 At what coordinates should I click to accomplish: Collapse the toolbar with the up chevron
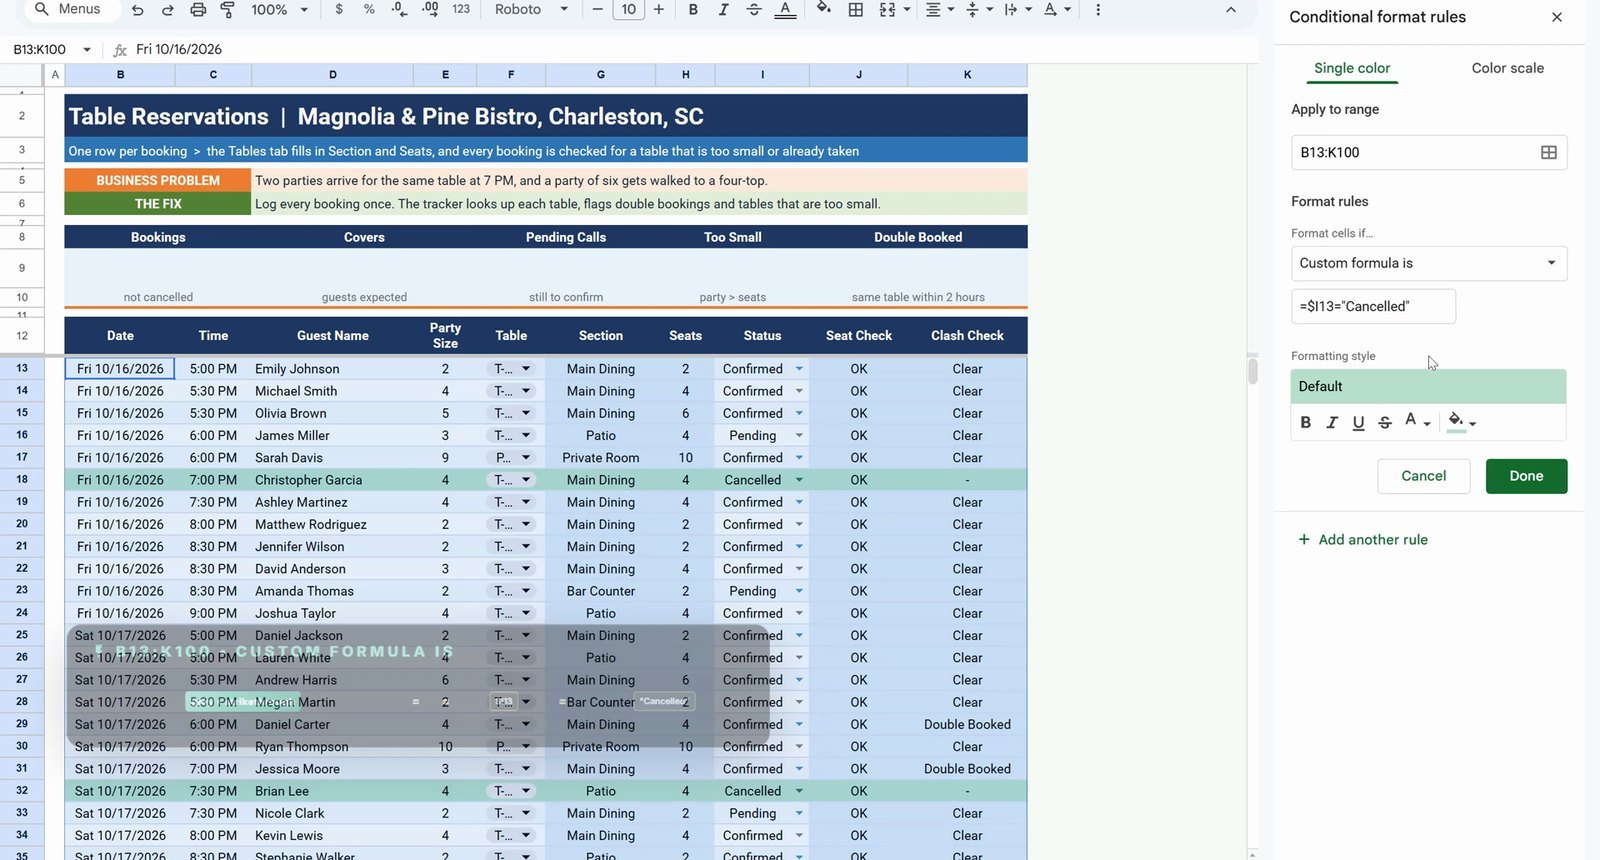(x=1231, y=9)
